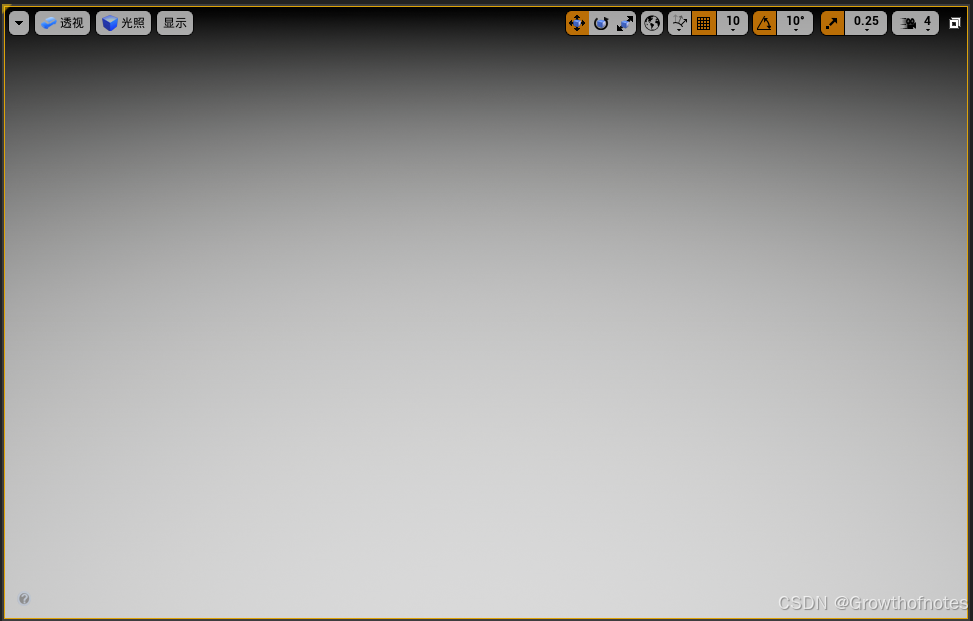
Task: Maximize or restore the viewport
Action: click(955, 23)
